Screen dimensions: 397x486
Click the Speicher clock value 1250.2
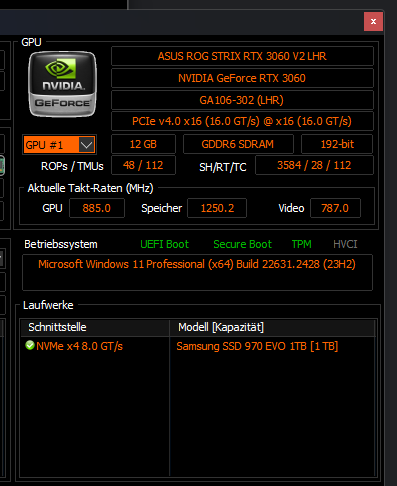[x=217, y=208]
